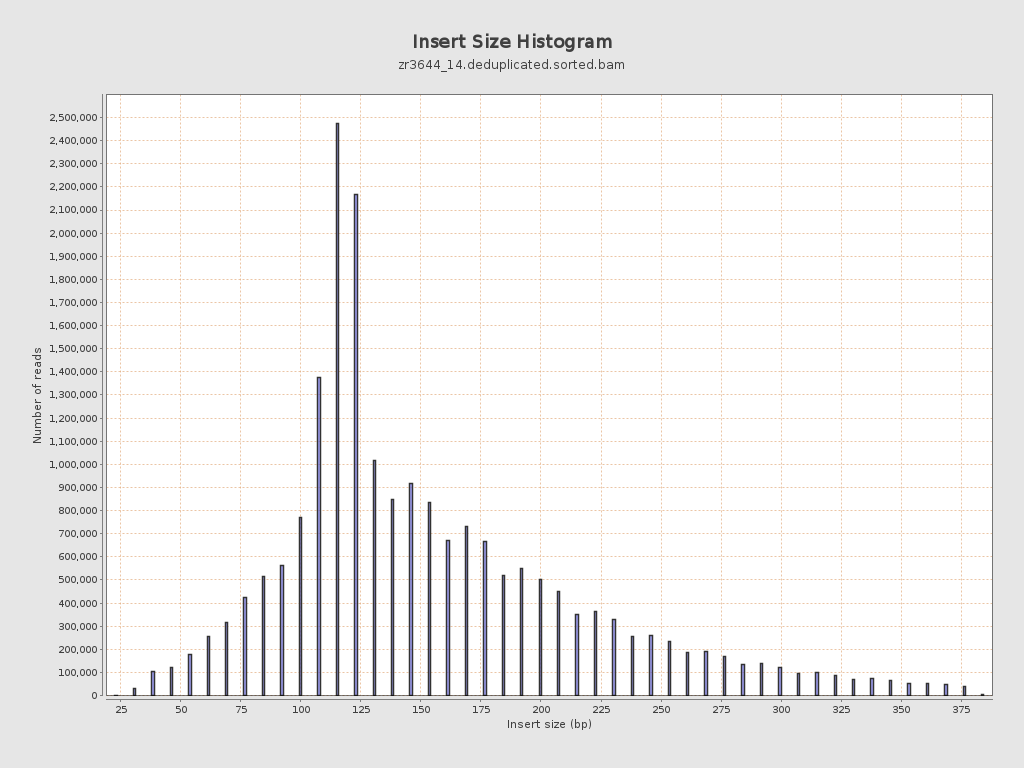Click the x-axis tick label 100
Screen dimensions: 1024x768
click(x=300, y=709)
